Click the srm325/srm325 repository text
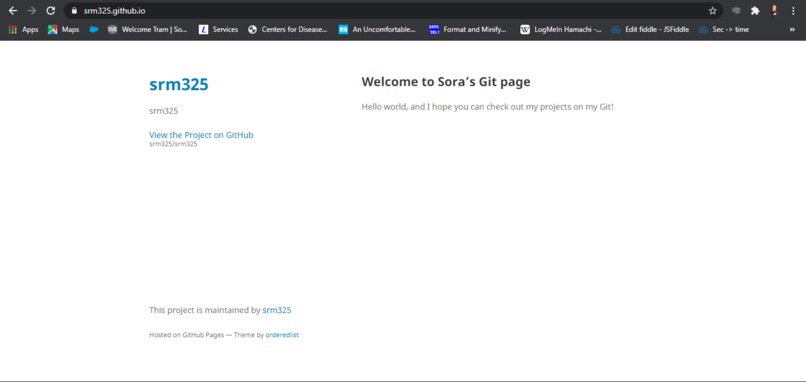This screenshot has height=382, width=806. coord(173,144)
